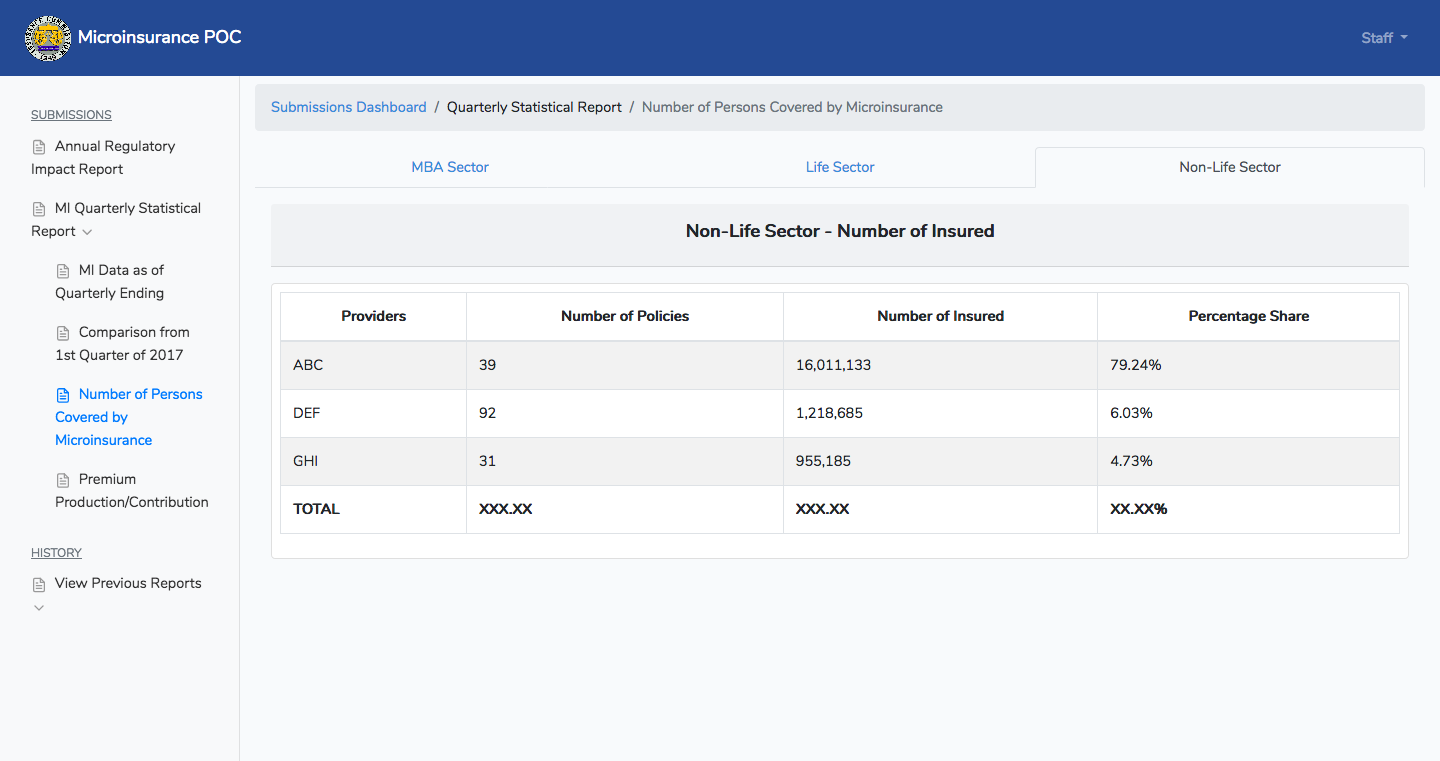Image resolution: width=1440 pixels, height=761 pixels.
Task: Switch to the MBA Sector tab
Action: (450, 167)
